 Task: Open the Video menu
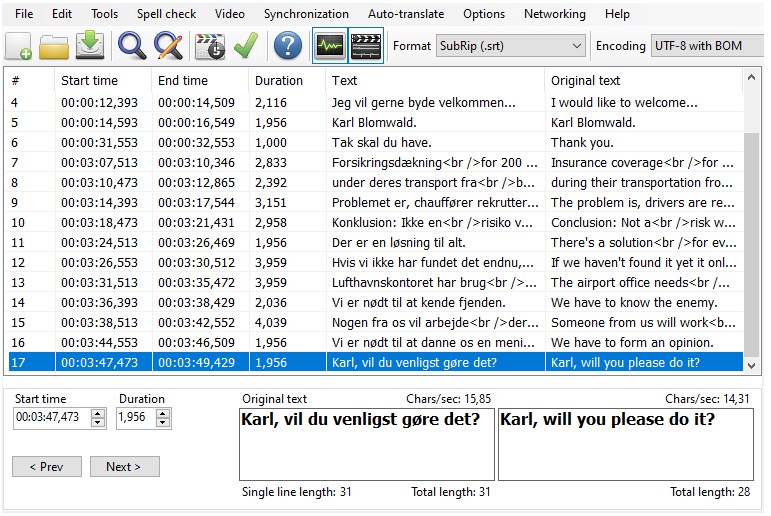coord(230,14)
